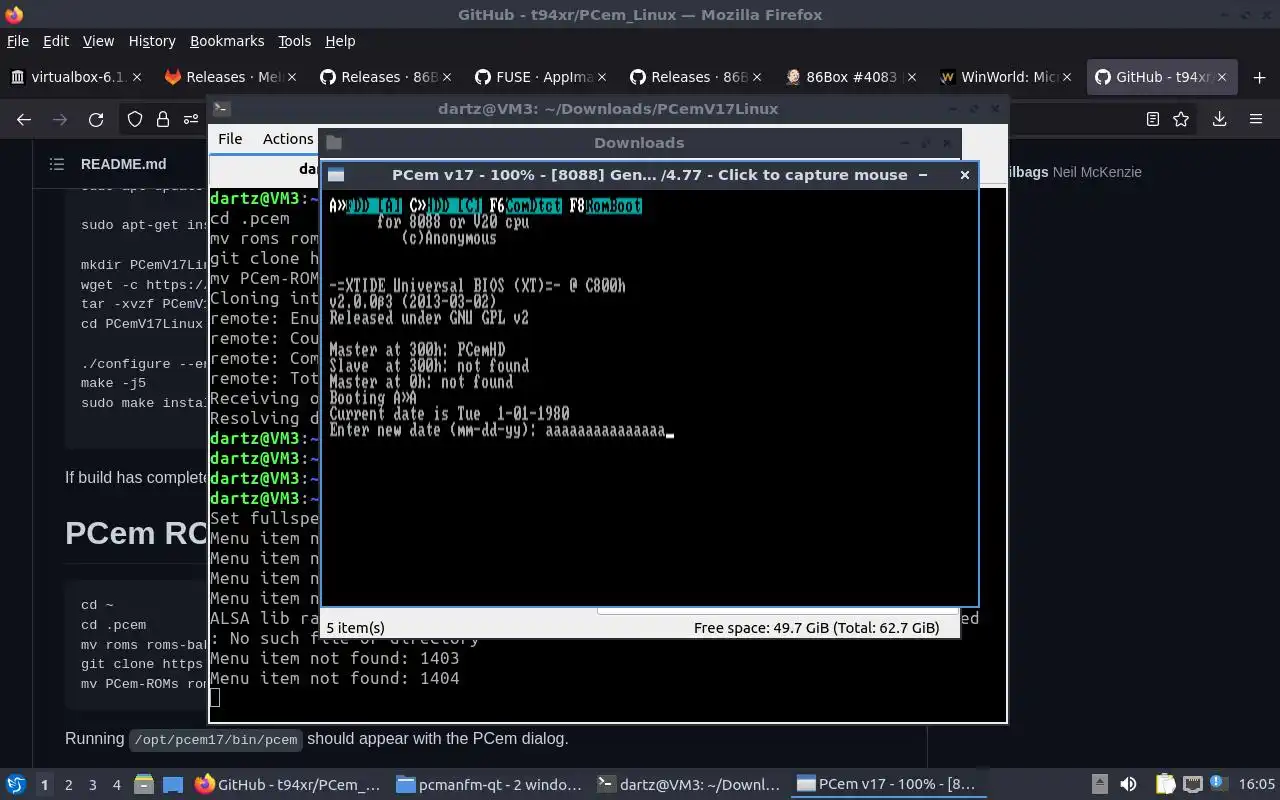Open Firefox View menu

[98, 41]
